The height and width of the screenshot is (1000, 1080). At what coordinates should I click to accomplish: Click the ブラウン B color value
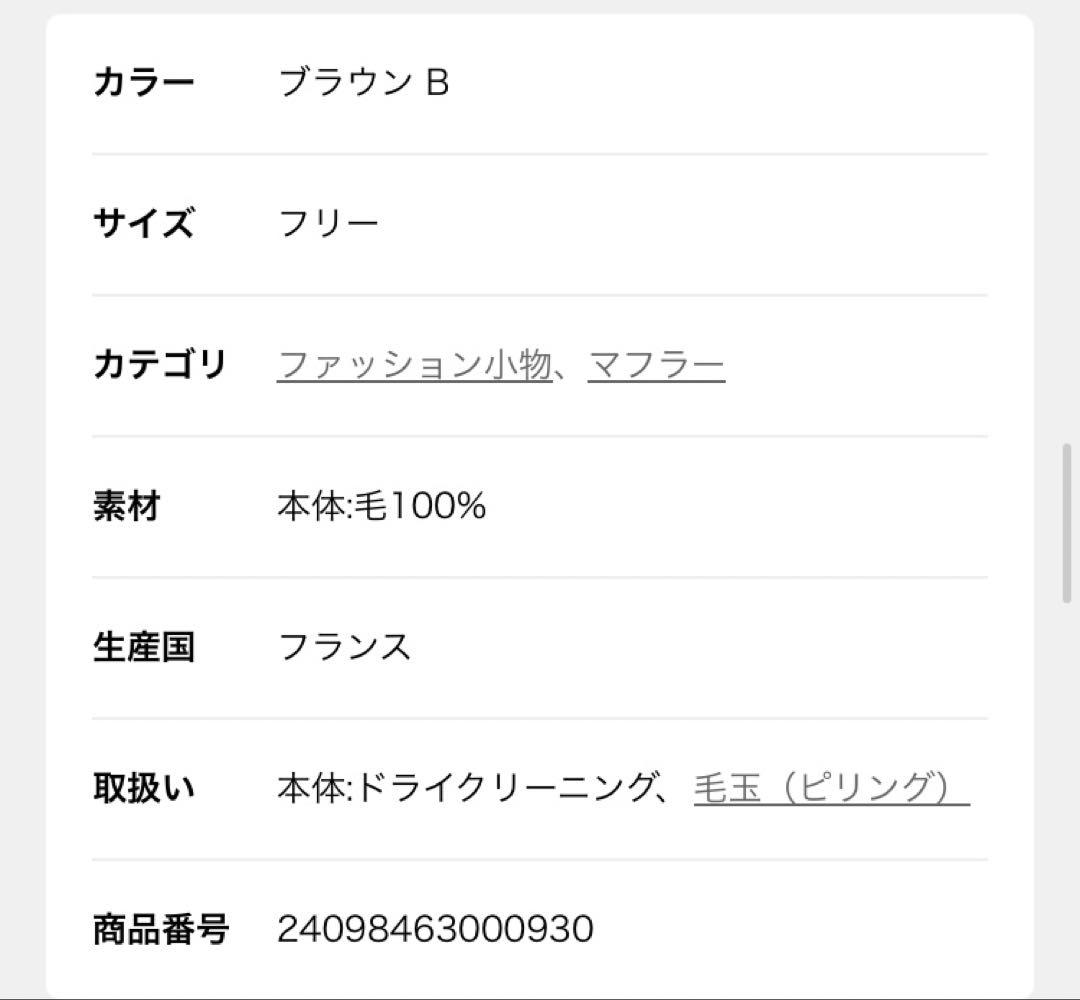click(364, 82)
